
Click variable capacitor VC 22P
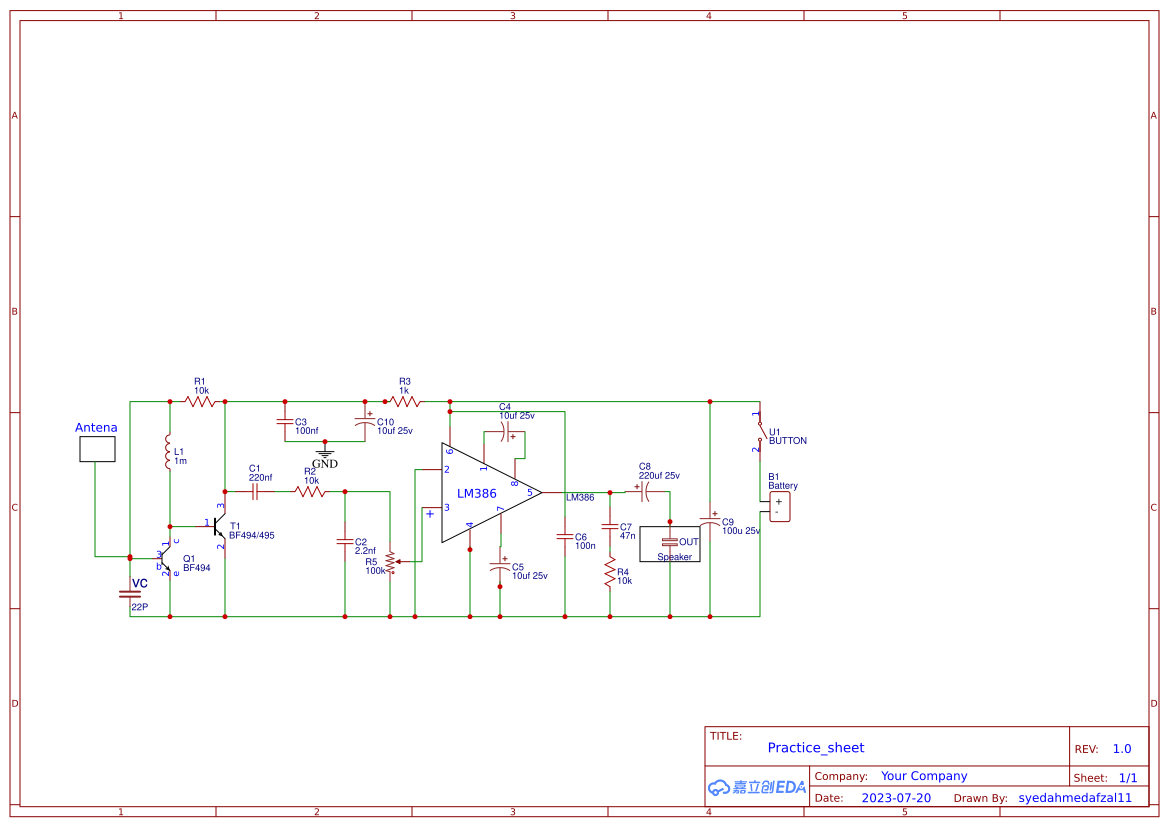click(128, 596)
